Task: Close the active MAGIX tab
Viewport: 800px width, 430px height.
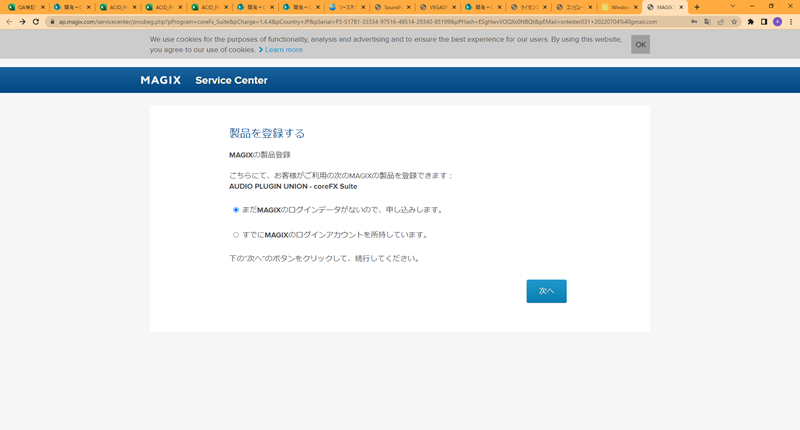Action: coord(681,7)
